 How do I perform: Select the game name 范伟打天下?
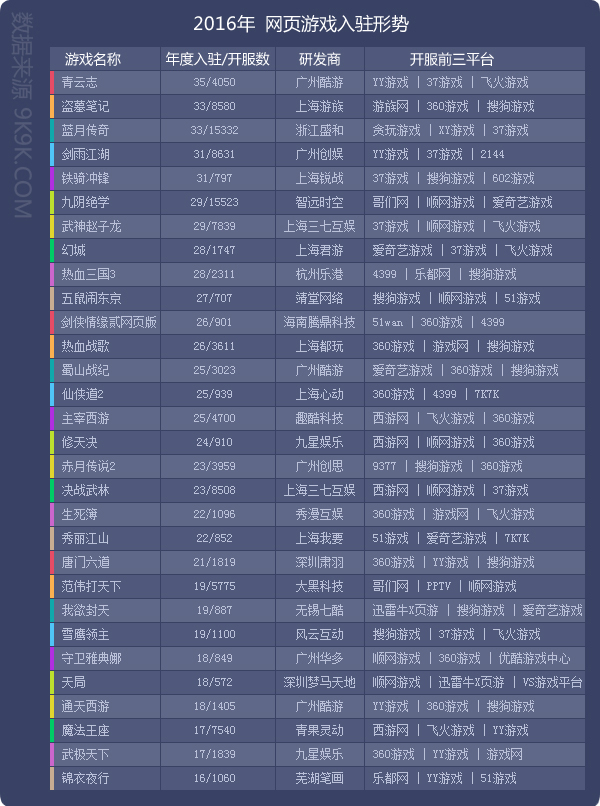click(x=92, y=586)
